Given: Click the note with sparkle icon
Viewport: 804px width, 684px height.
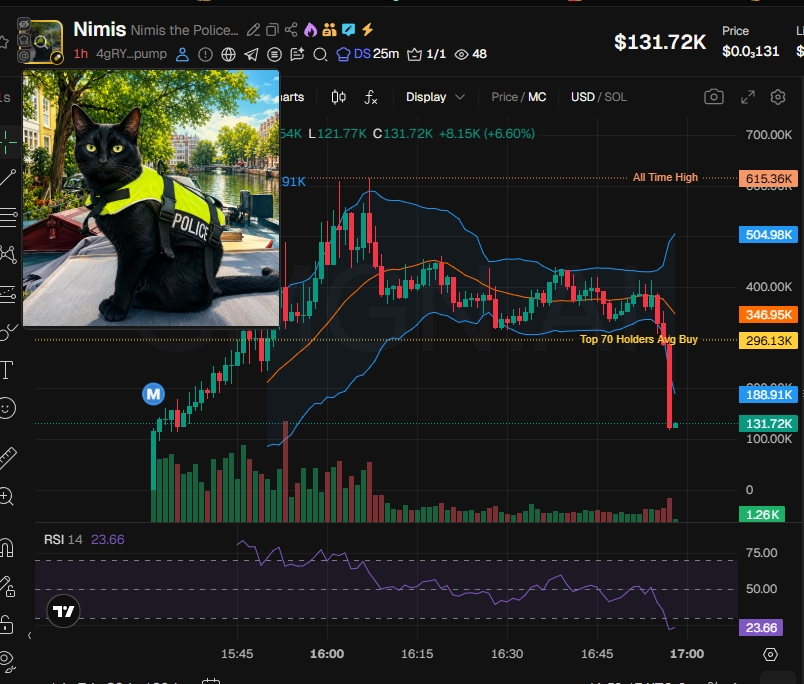Looking at the screenshot, I should [x=297, y=54].
